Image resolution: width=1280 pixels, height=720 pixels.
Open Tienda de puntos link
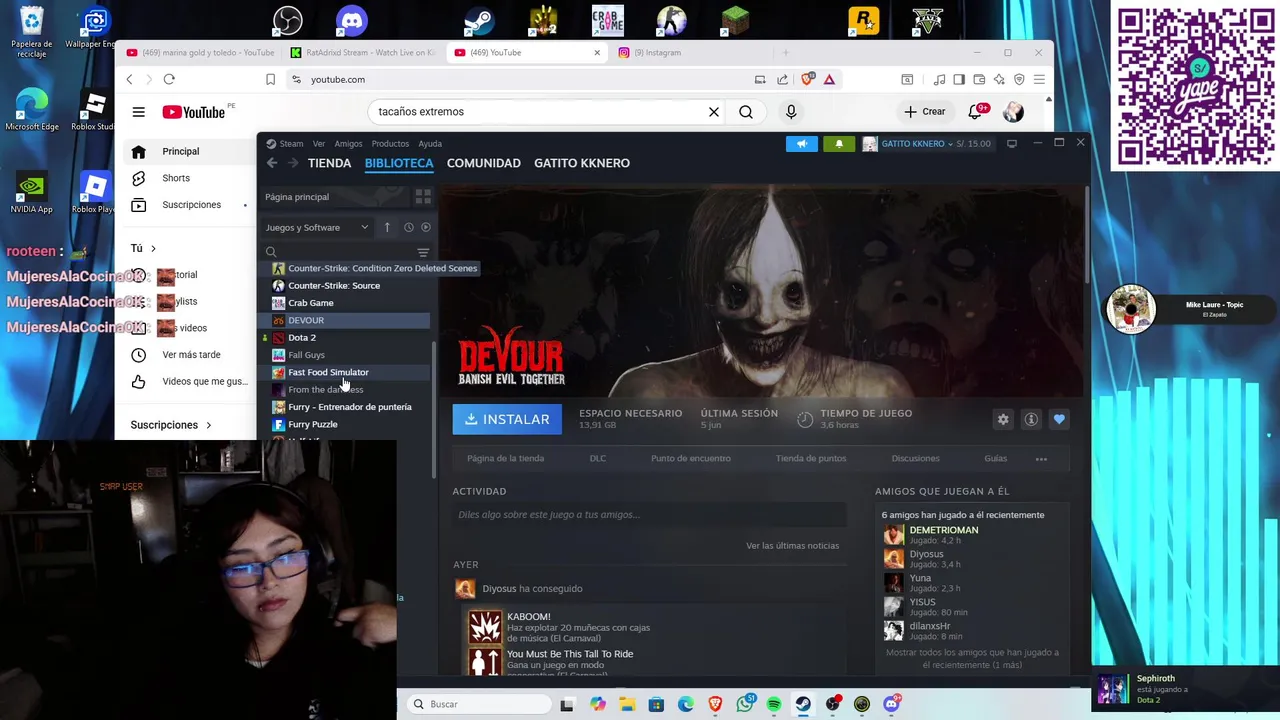(811, 459)
